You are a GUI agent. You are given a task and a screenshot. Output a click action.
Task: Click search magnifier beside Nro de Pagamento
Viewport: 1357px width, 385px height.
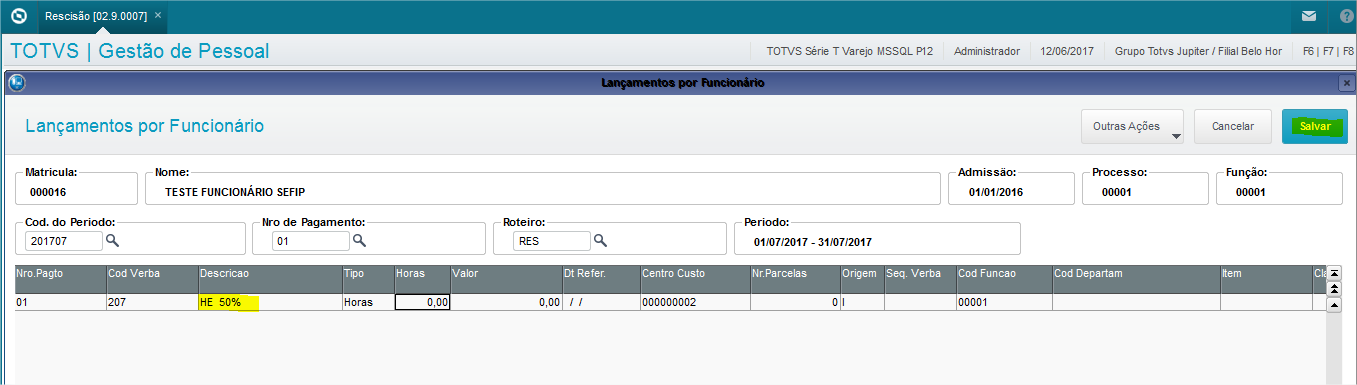point(359,240)
